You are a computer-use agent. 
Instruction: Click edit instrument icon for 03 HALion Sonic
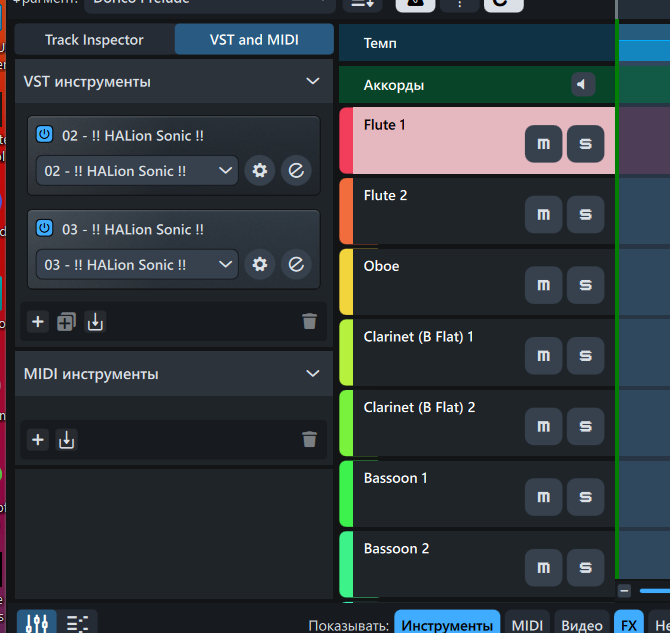[296, 264]
